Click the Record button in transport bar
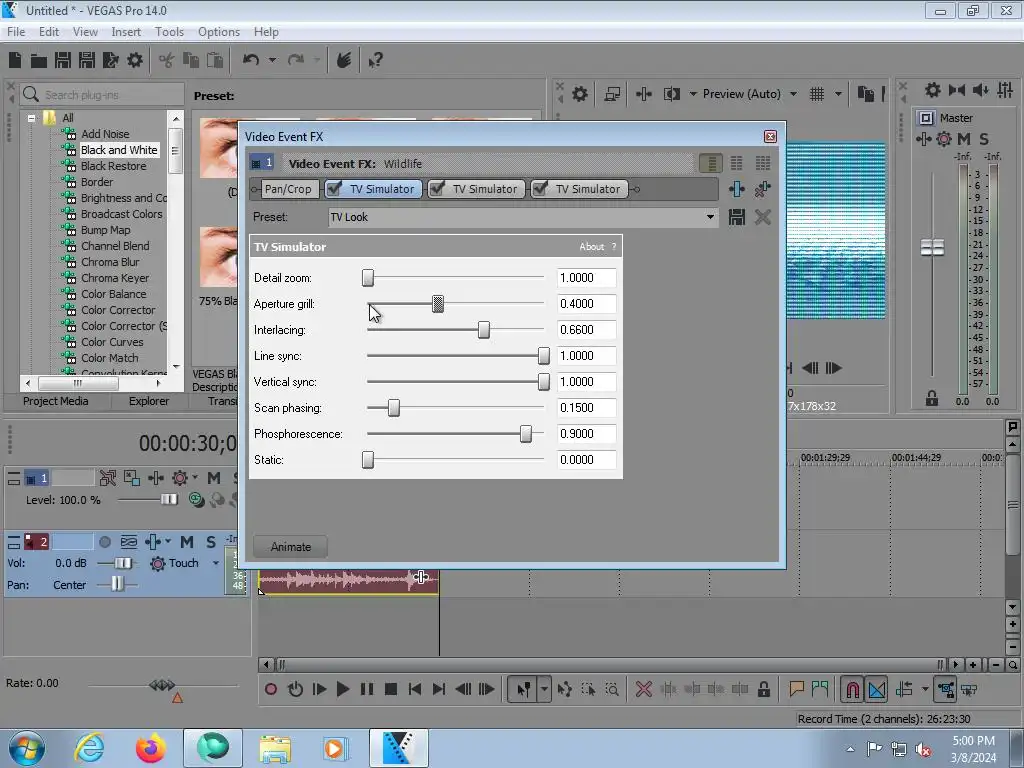The height and width of the screenshot is (768, 1024). coord(270,689)
